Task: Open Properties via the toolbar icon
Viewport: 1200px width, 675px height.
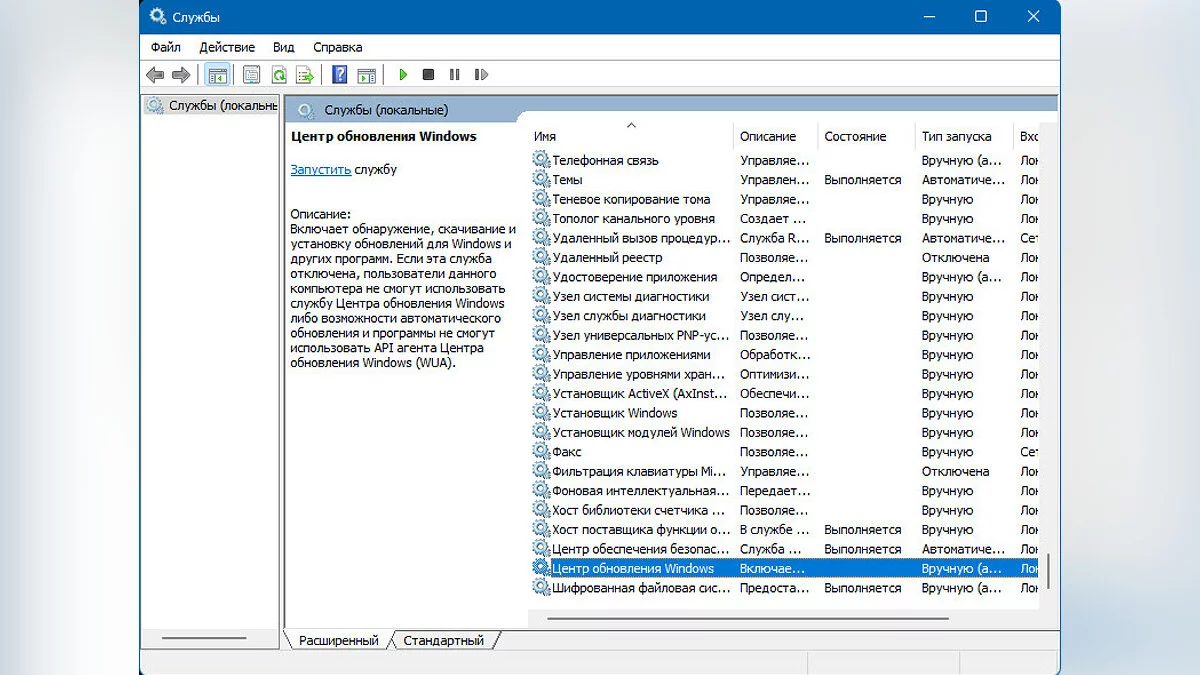Action: tap(252, 75)
